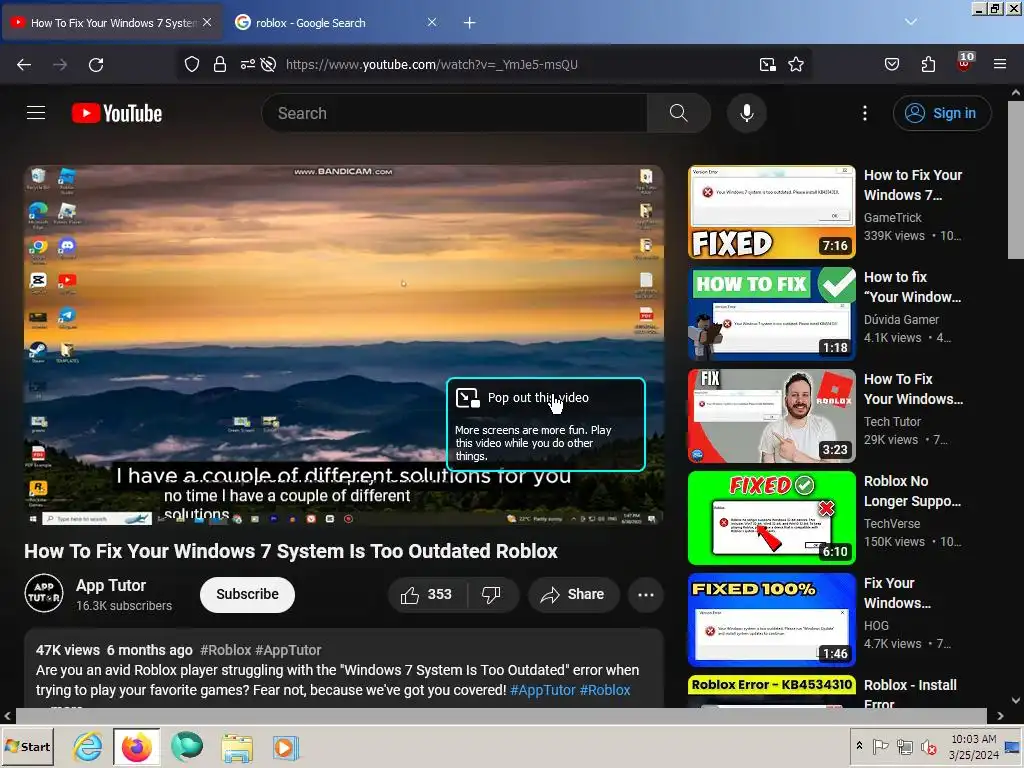Open the site permissions icon in address bar
Image resolution: width=1024 pixels, height=768 pixels.
(248, 64)
